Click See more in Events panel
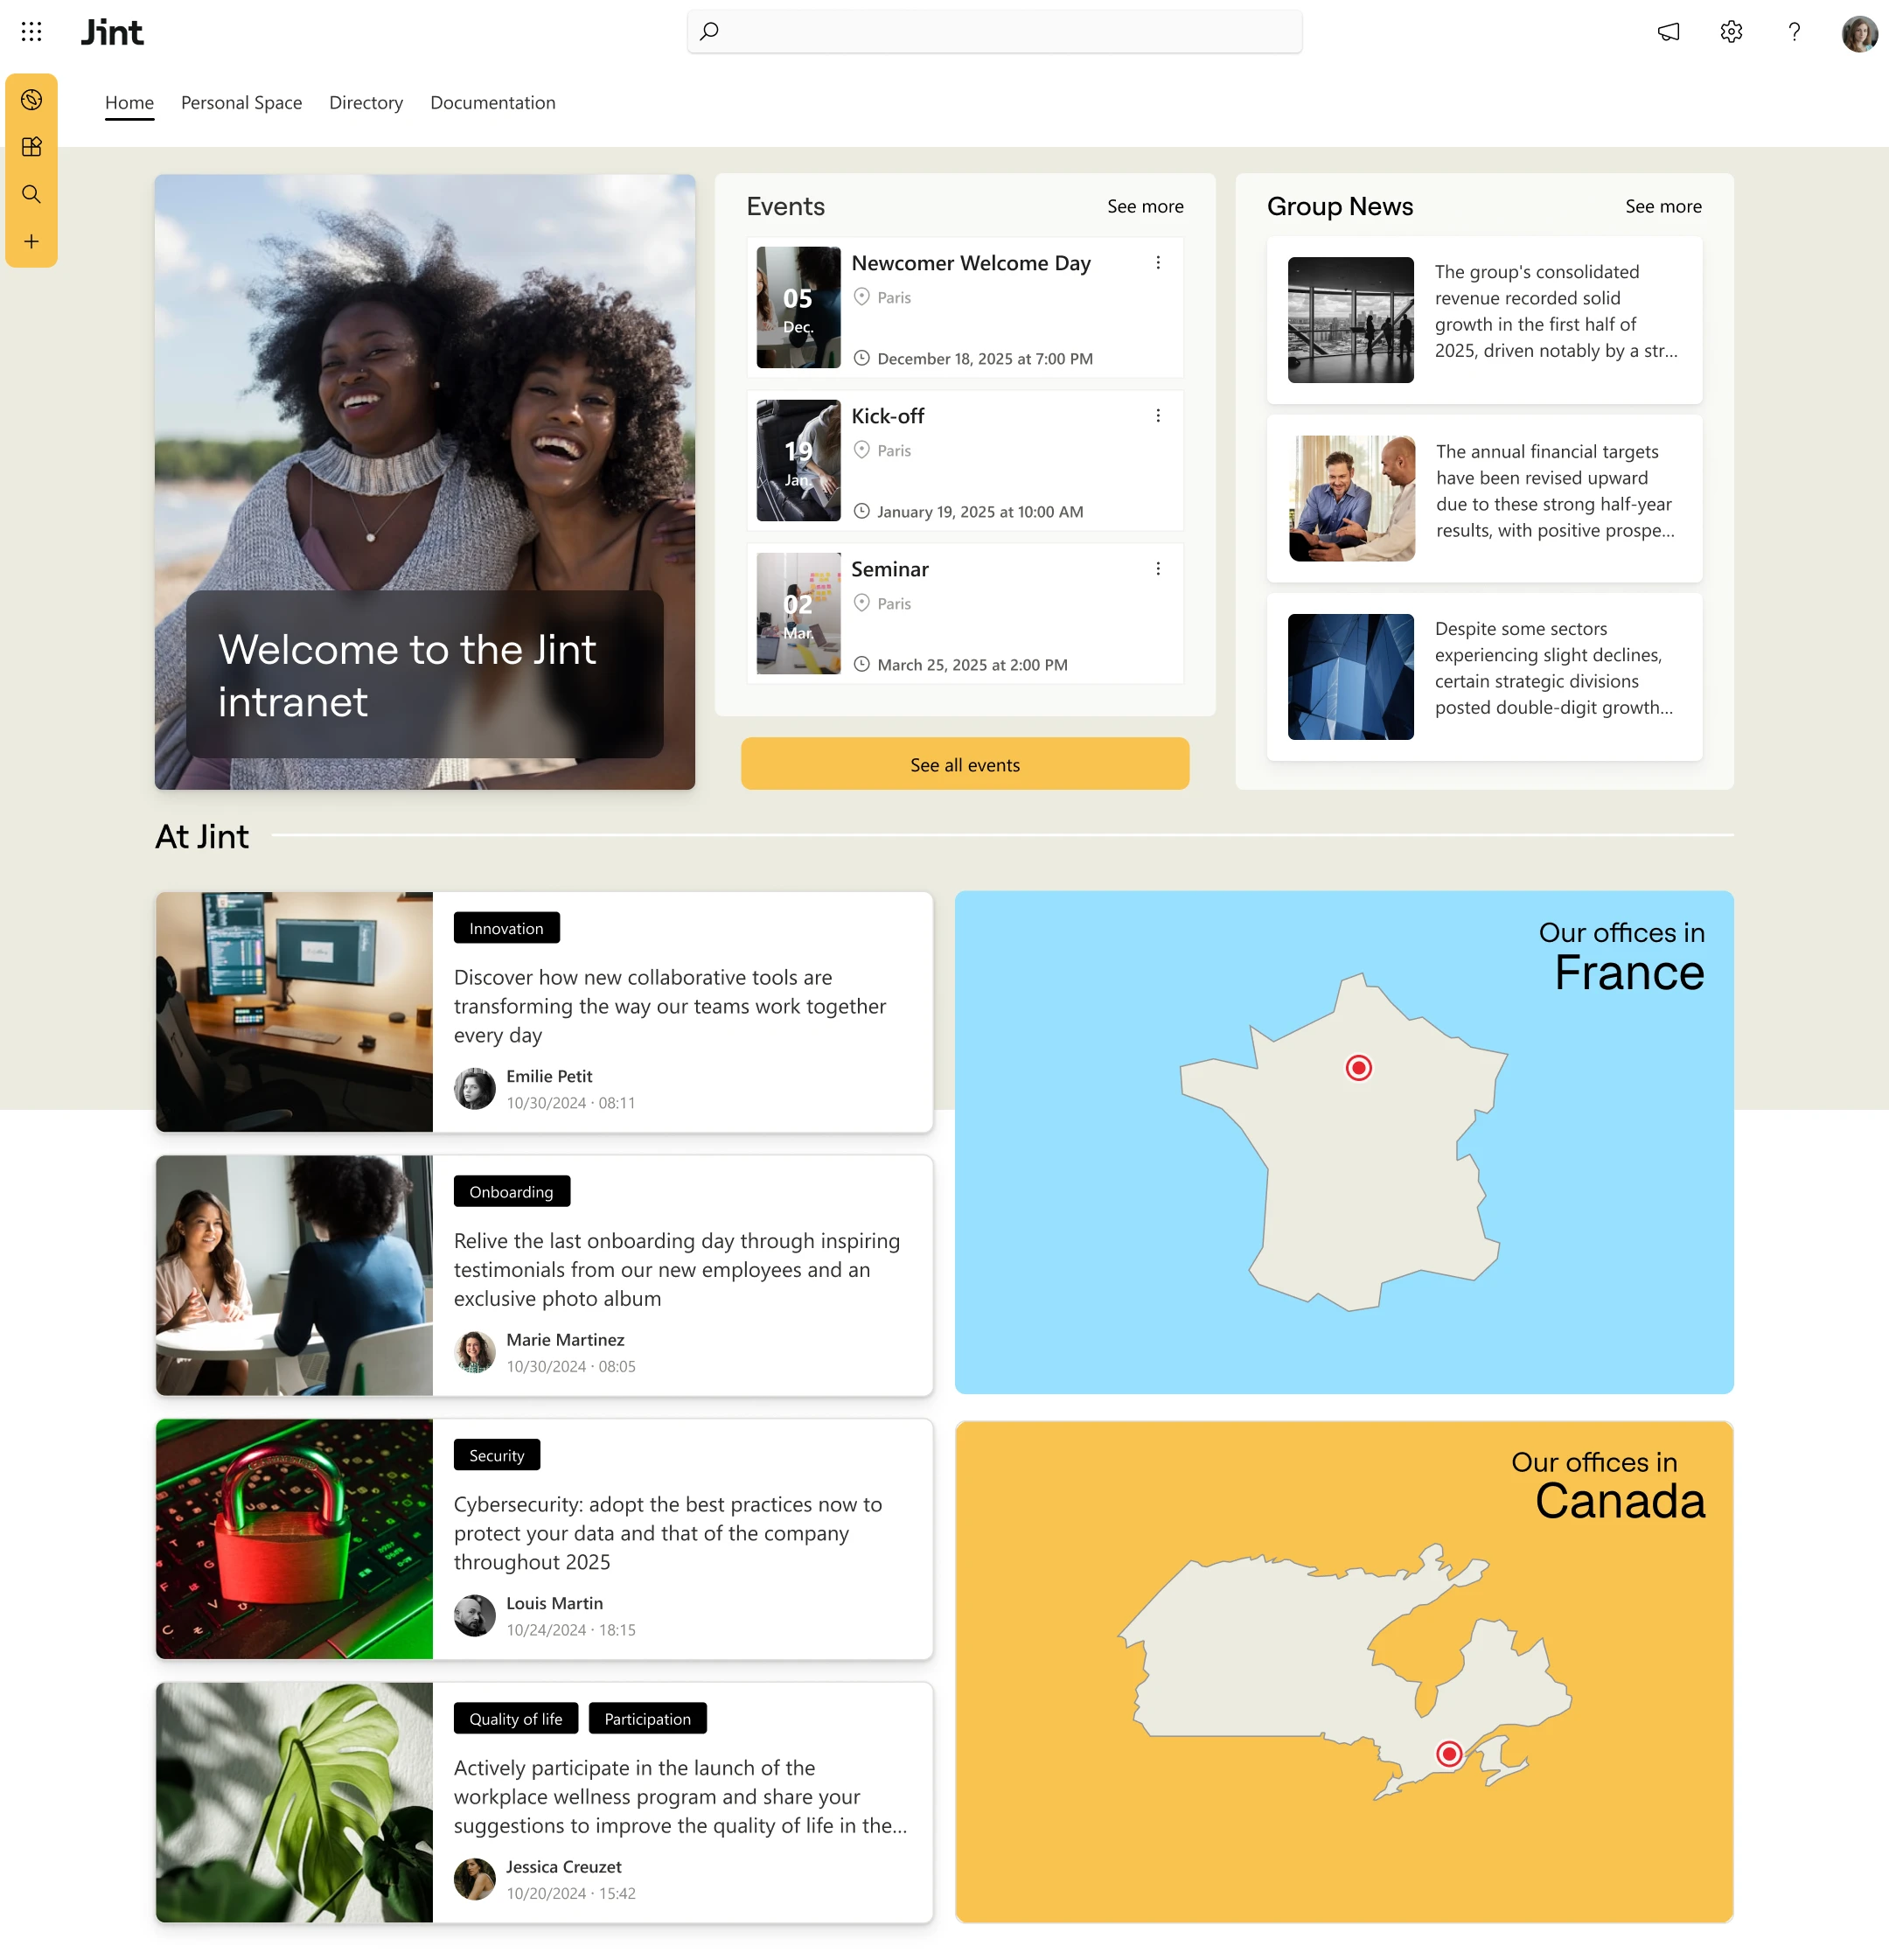Image resolution: width=1889 pixels, height=1960 pixels. click(x=1144, y=206)
